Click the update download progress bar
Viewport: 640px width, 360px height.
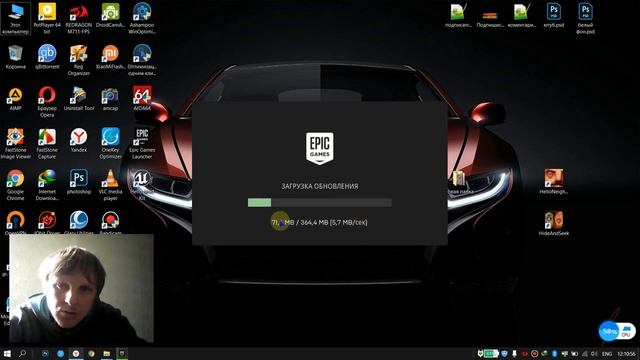tap(320, 202)
